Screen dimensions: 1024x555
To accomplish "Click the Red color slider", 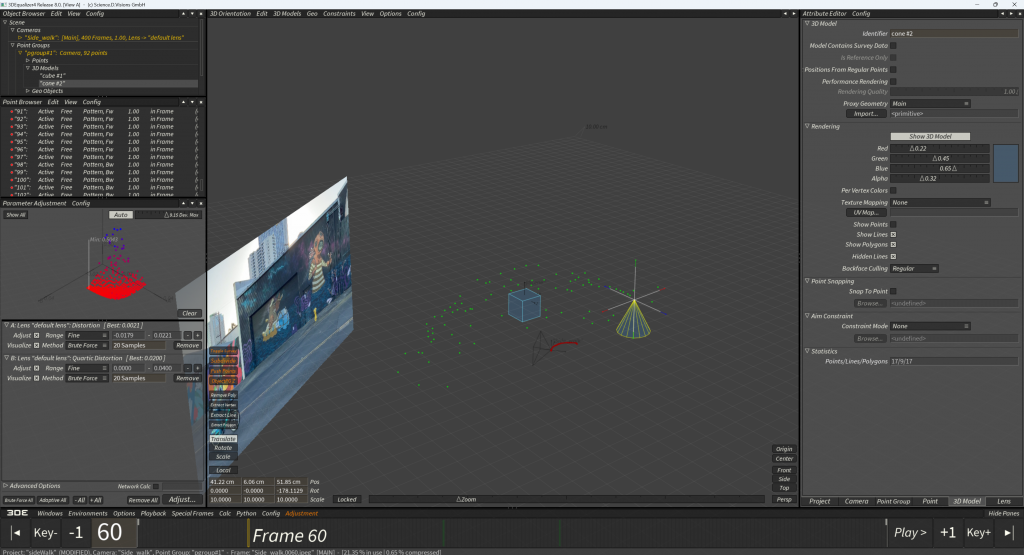I will pyautogui.click(x=940, y=148).
